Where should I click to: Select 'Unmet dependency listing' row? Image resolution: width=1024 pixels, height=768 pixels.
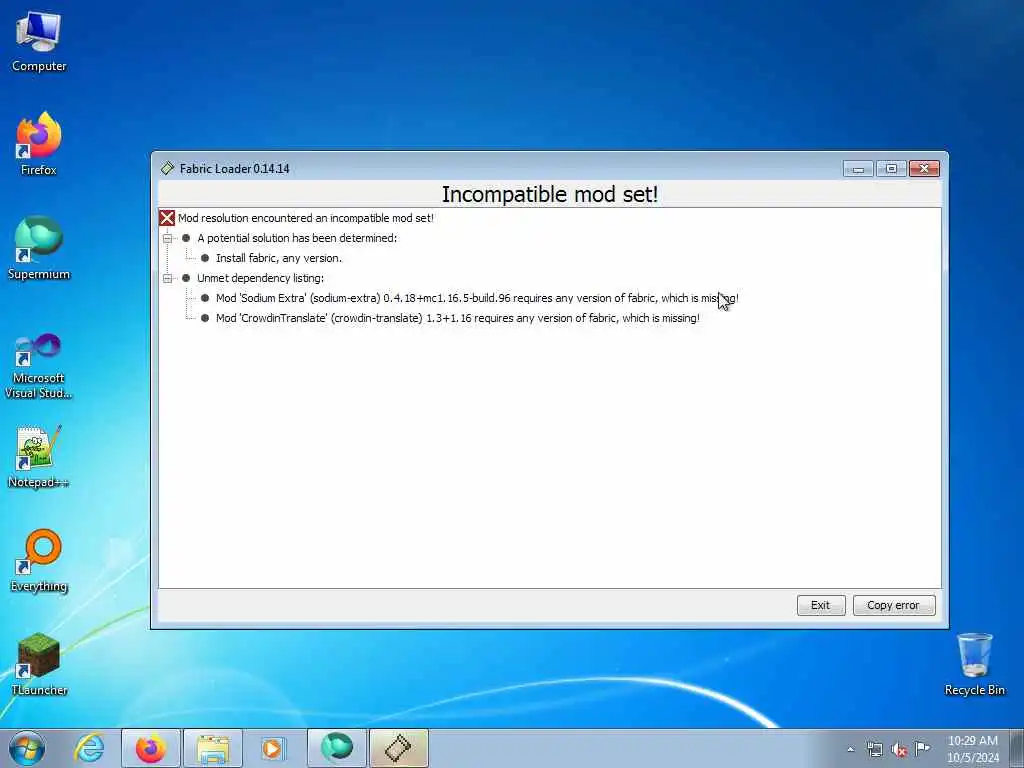[x=261, y=278]
